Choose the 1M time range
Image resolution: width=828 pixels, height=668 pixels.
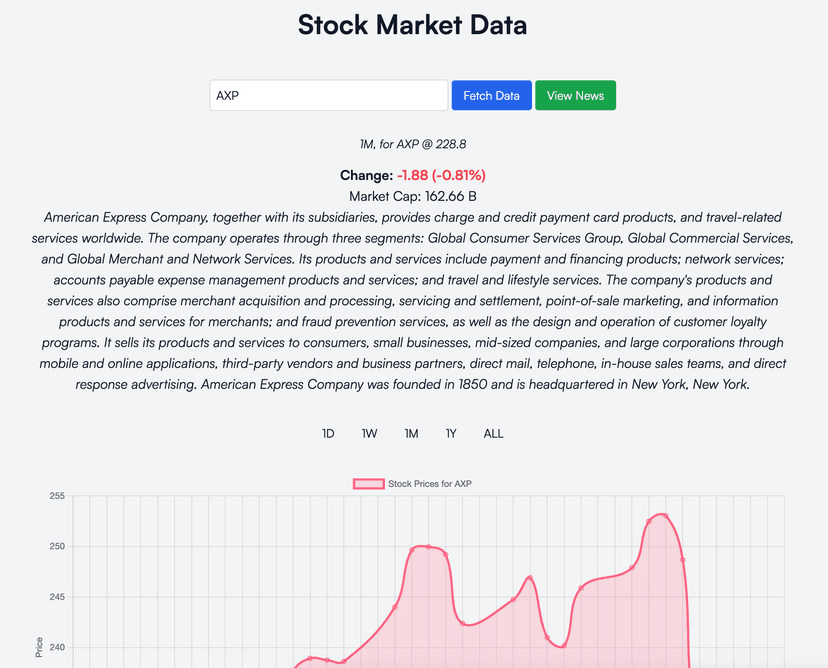[x=411, y=434]
